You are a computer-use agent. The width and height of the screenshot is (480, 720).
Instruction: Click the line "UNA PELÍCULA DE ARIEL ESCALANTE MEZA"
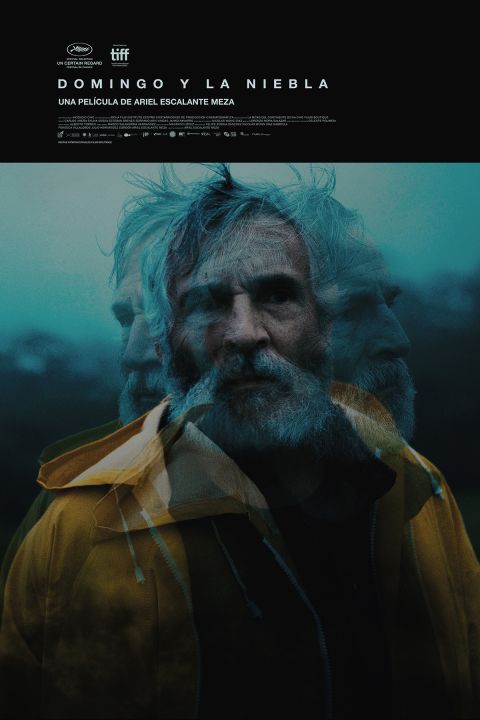point(147,102)
